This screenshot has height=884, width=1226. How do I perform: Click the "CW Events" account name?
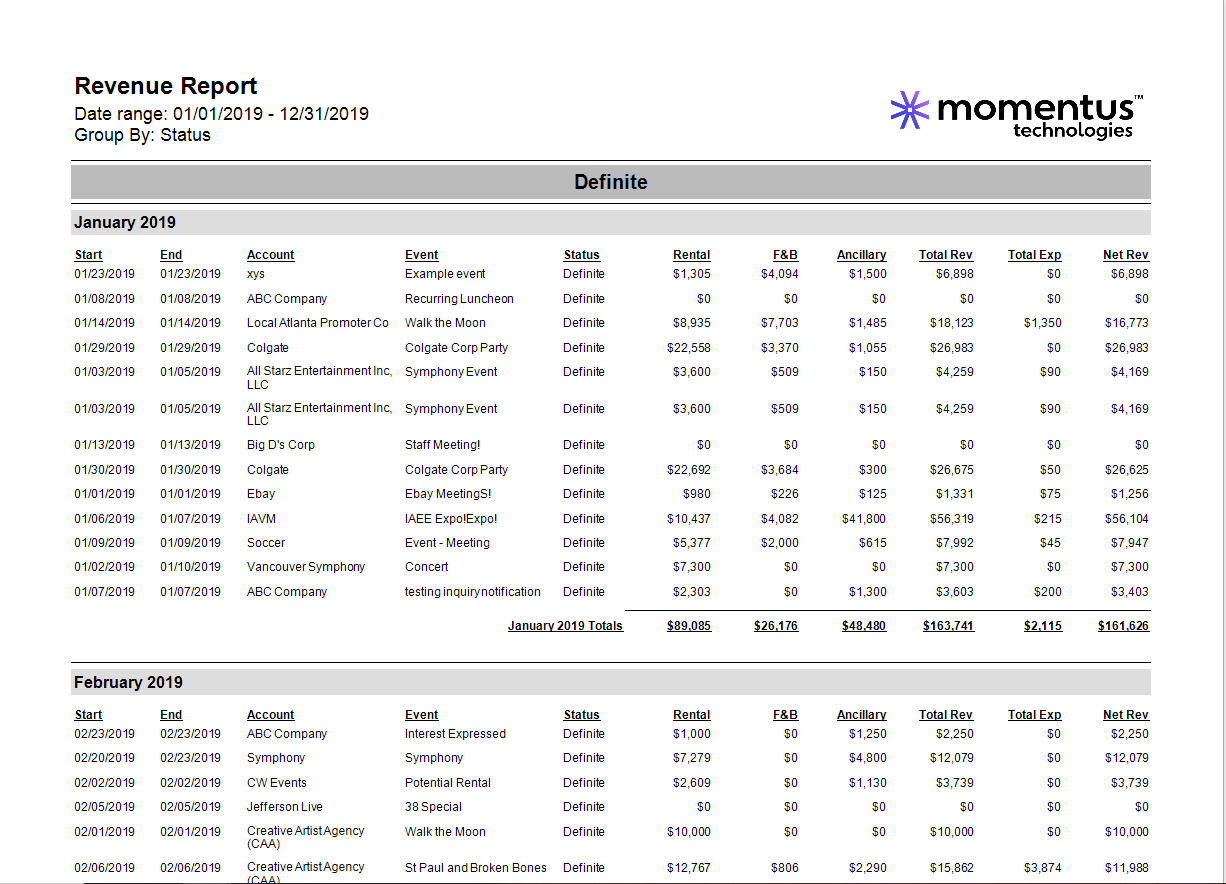click(x=277, y=783)
